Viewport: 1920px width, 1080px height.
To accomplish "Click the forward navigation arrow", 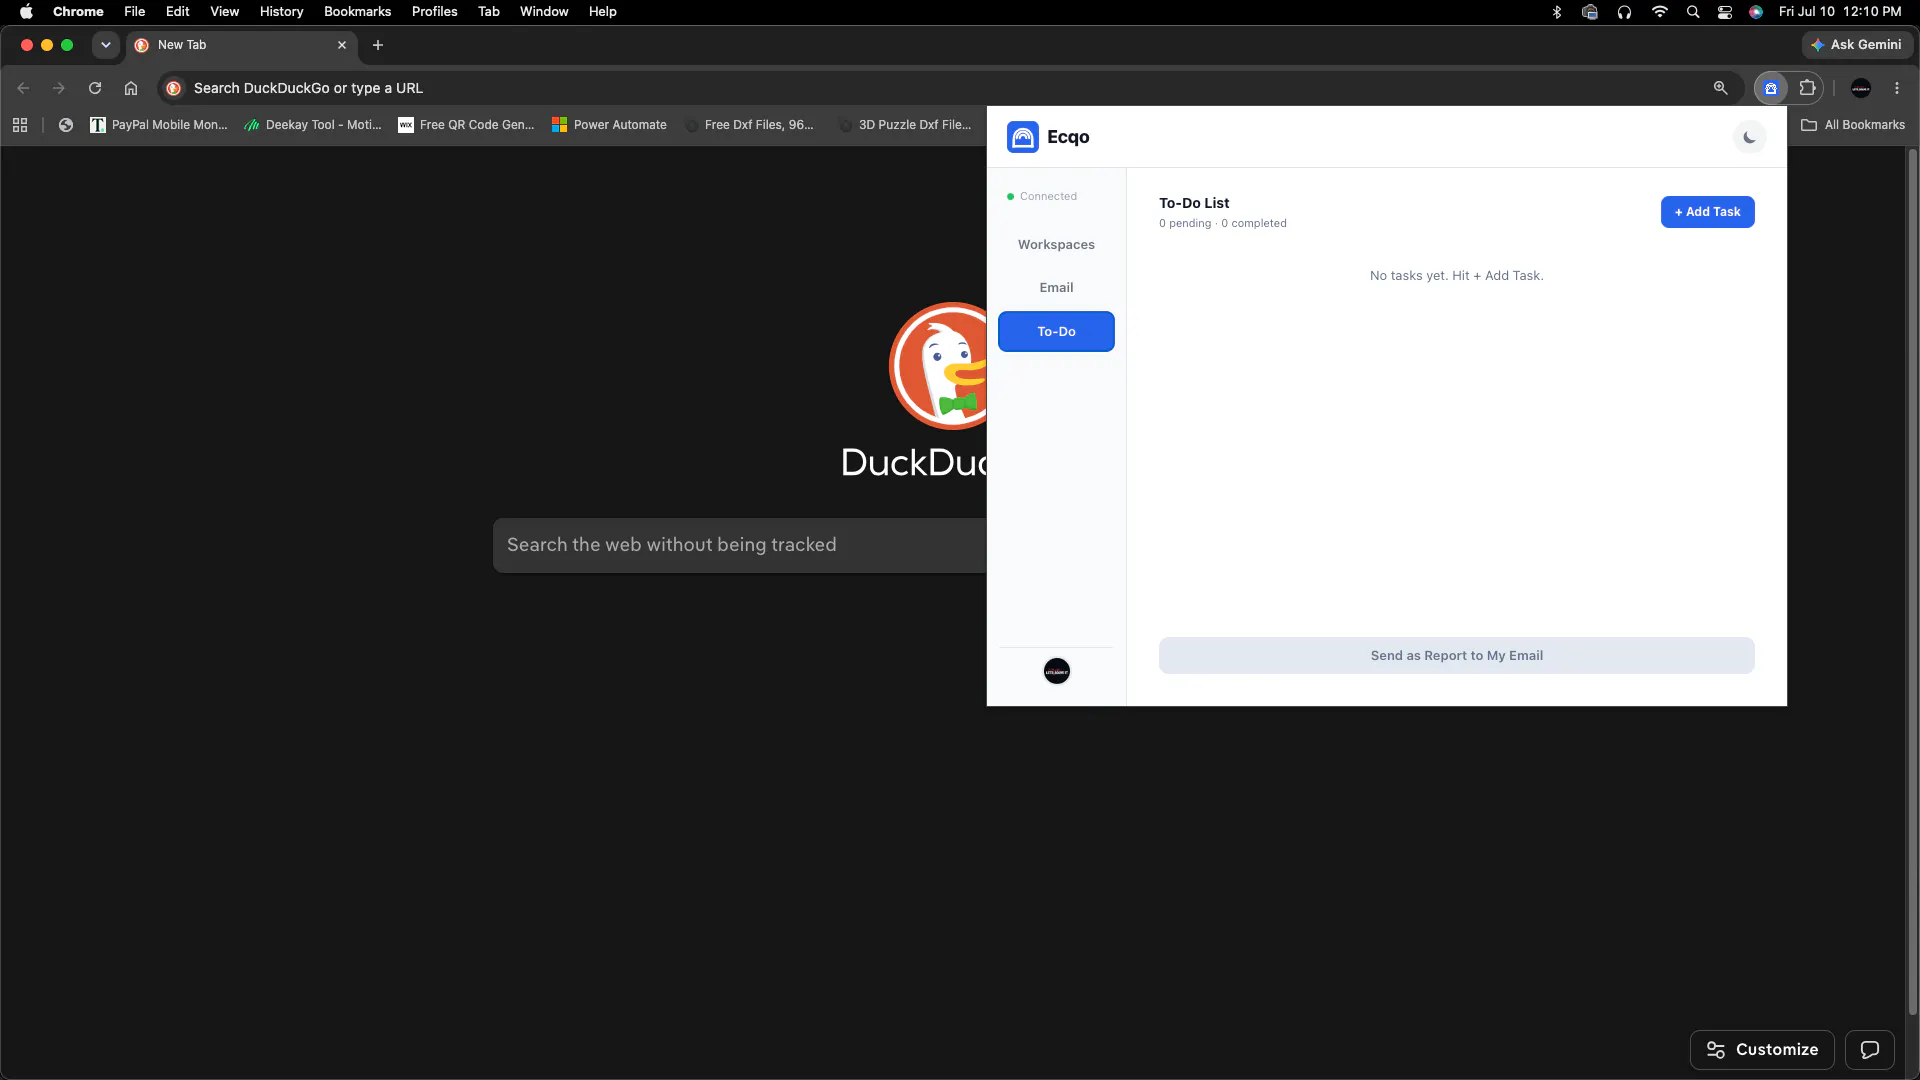I will coord(59,88).
